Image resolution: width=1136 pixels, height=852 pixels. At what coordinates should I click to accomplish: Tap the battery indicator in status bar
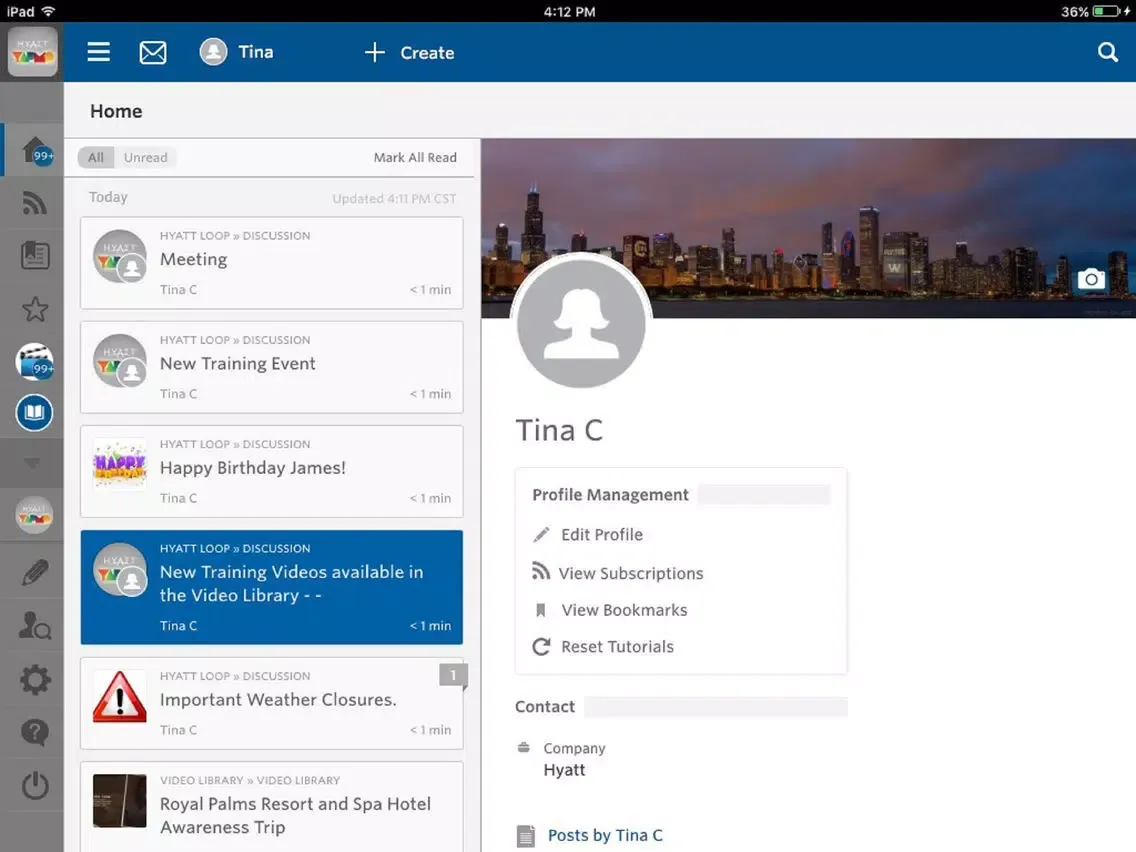1106,12
